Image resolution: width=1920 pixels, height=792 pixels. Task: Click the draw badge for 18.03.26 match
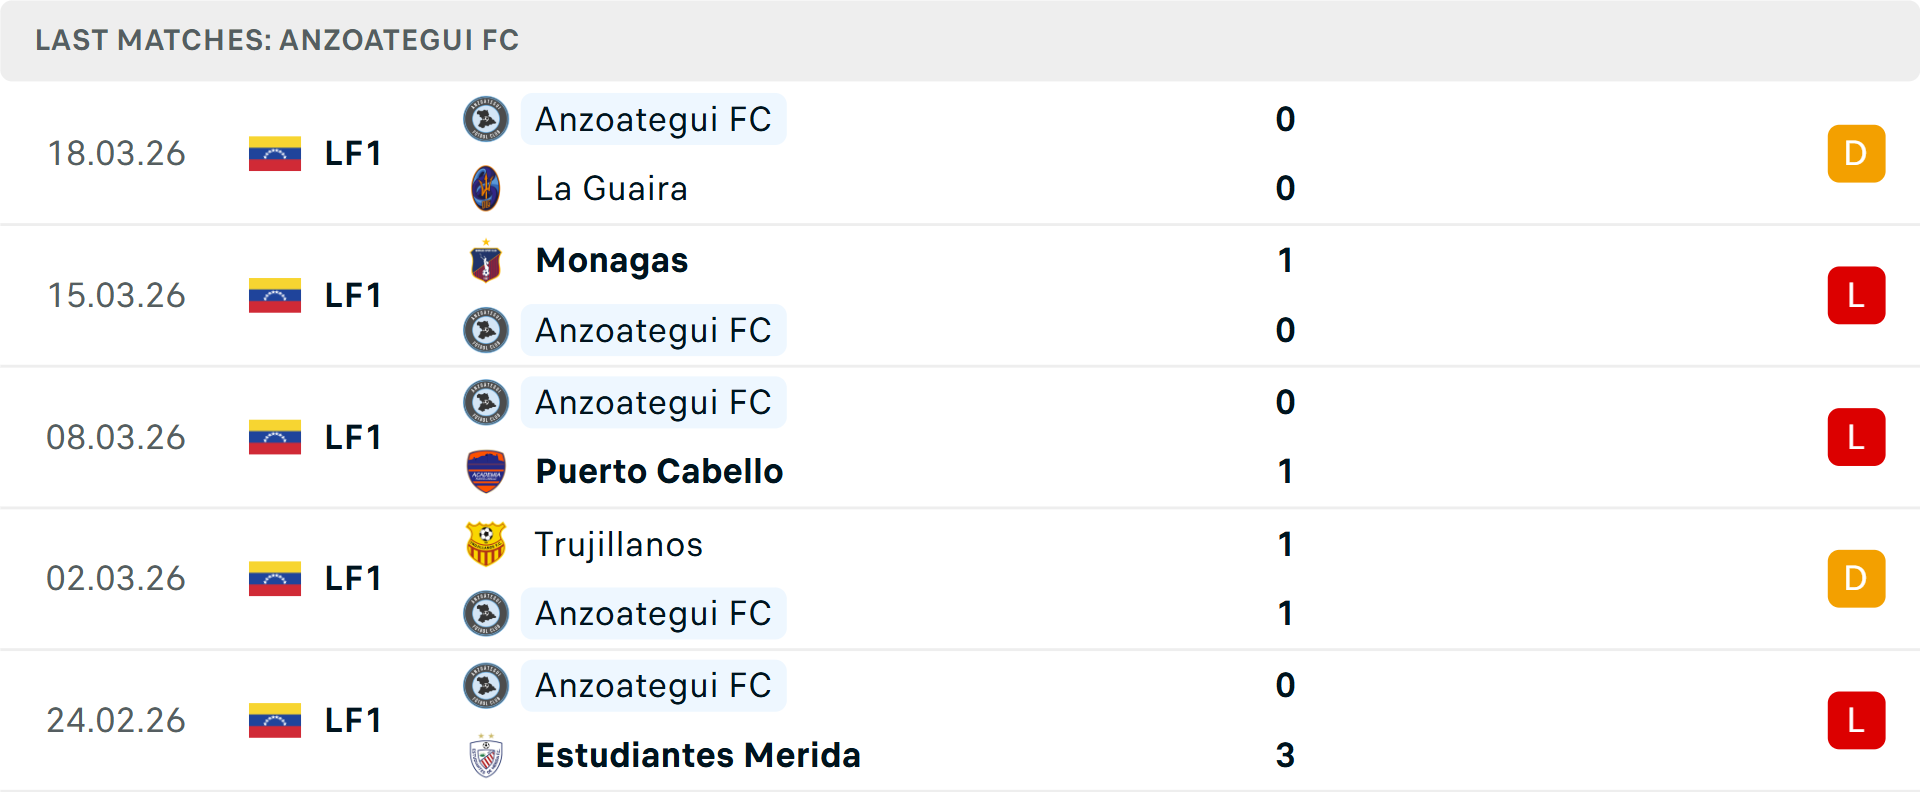1856,153
